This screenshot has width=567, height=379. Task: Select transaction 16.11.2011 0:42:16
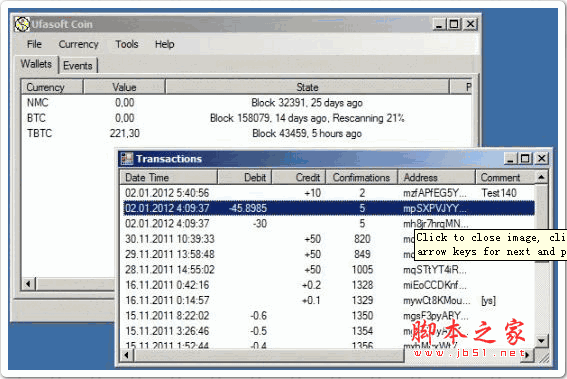click(328, 285)
